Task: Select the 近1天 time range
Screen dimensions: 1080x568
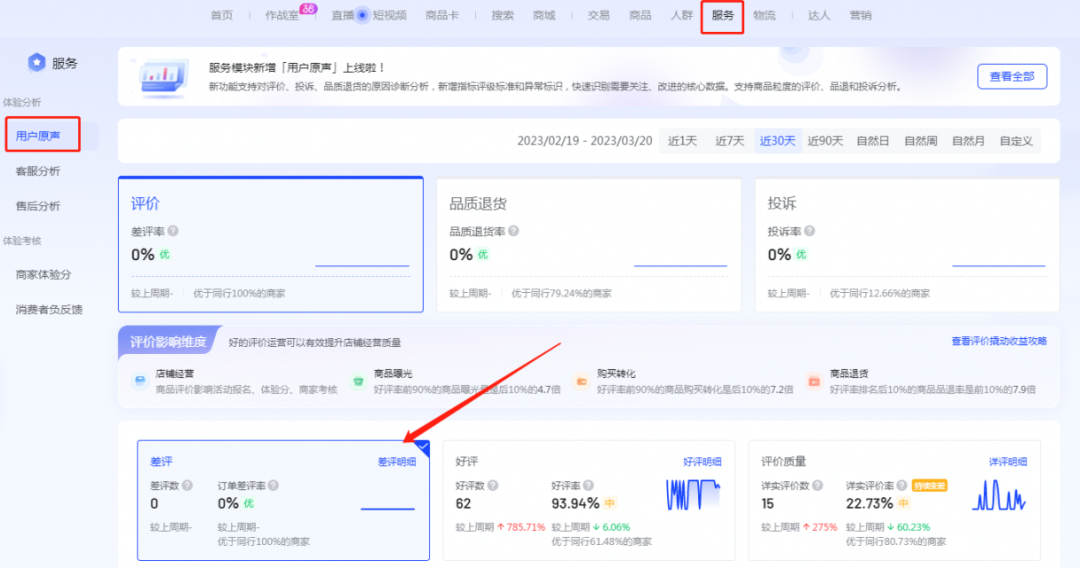Action: click(682, 140)
